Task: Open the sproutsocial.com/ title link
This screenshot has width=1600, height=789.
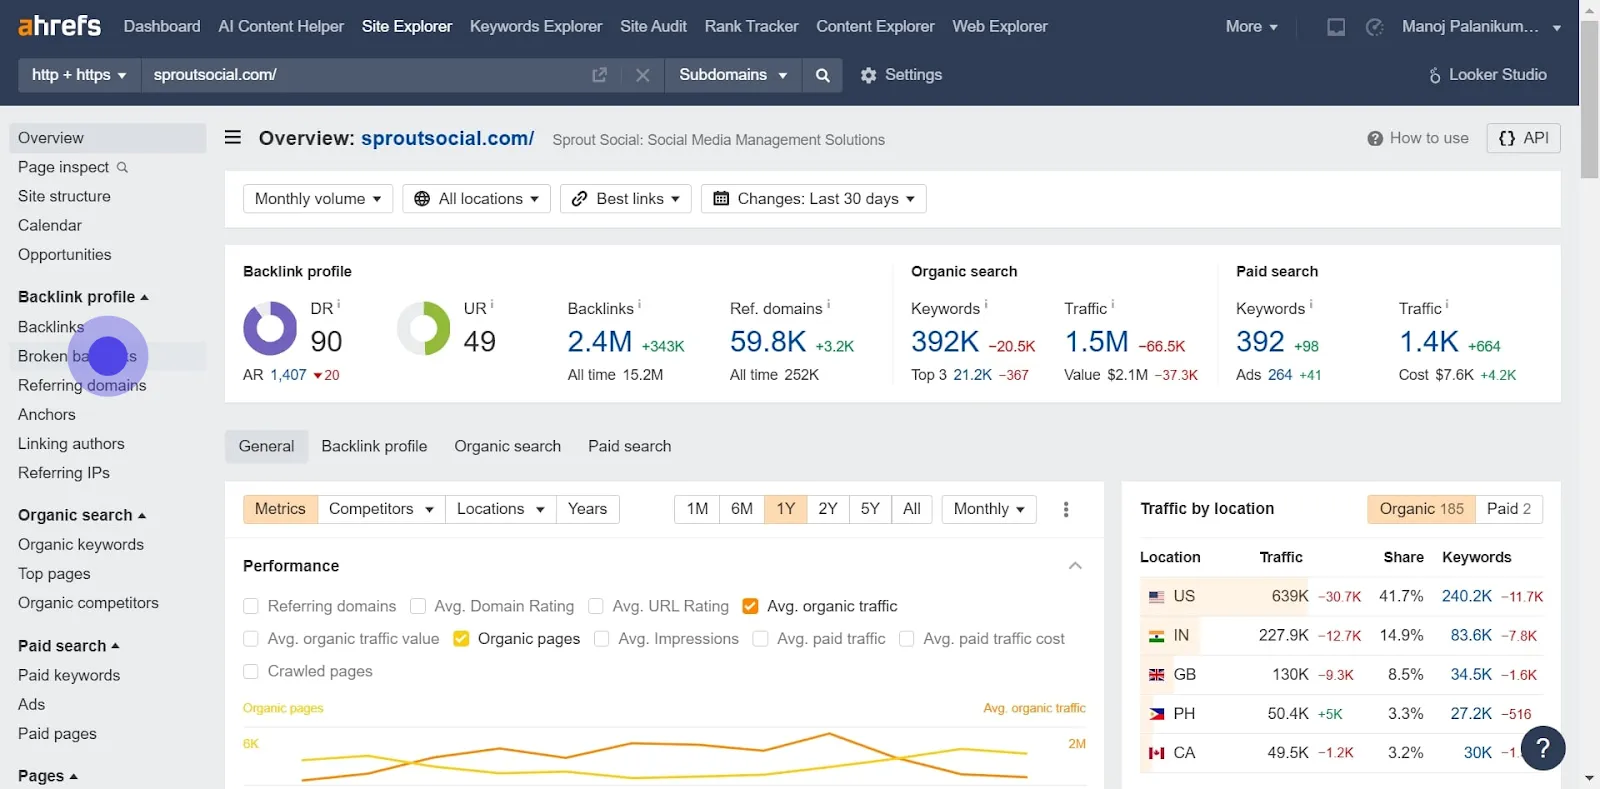Action: pyautogui.click(x=447, y=138)
